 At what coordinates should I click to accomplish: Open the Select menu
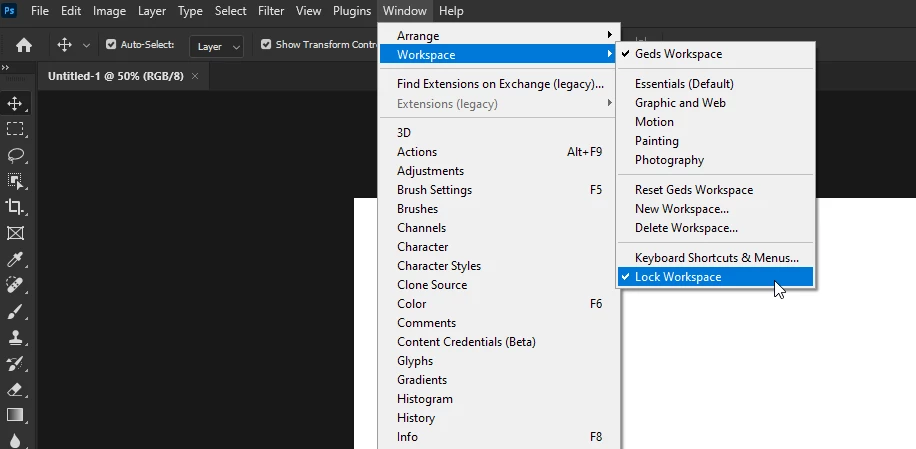231,11
